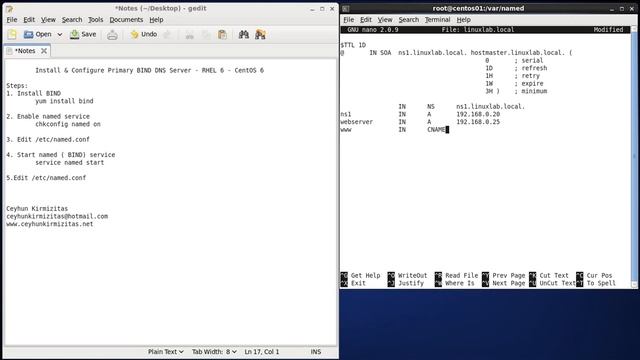Viewport: 640px width, 360px height.
Task: Open terminal Search menu
Action: click(409, 20)
